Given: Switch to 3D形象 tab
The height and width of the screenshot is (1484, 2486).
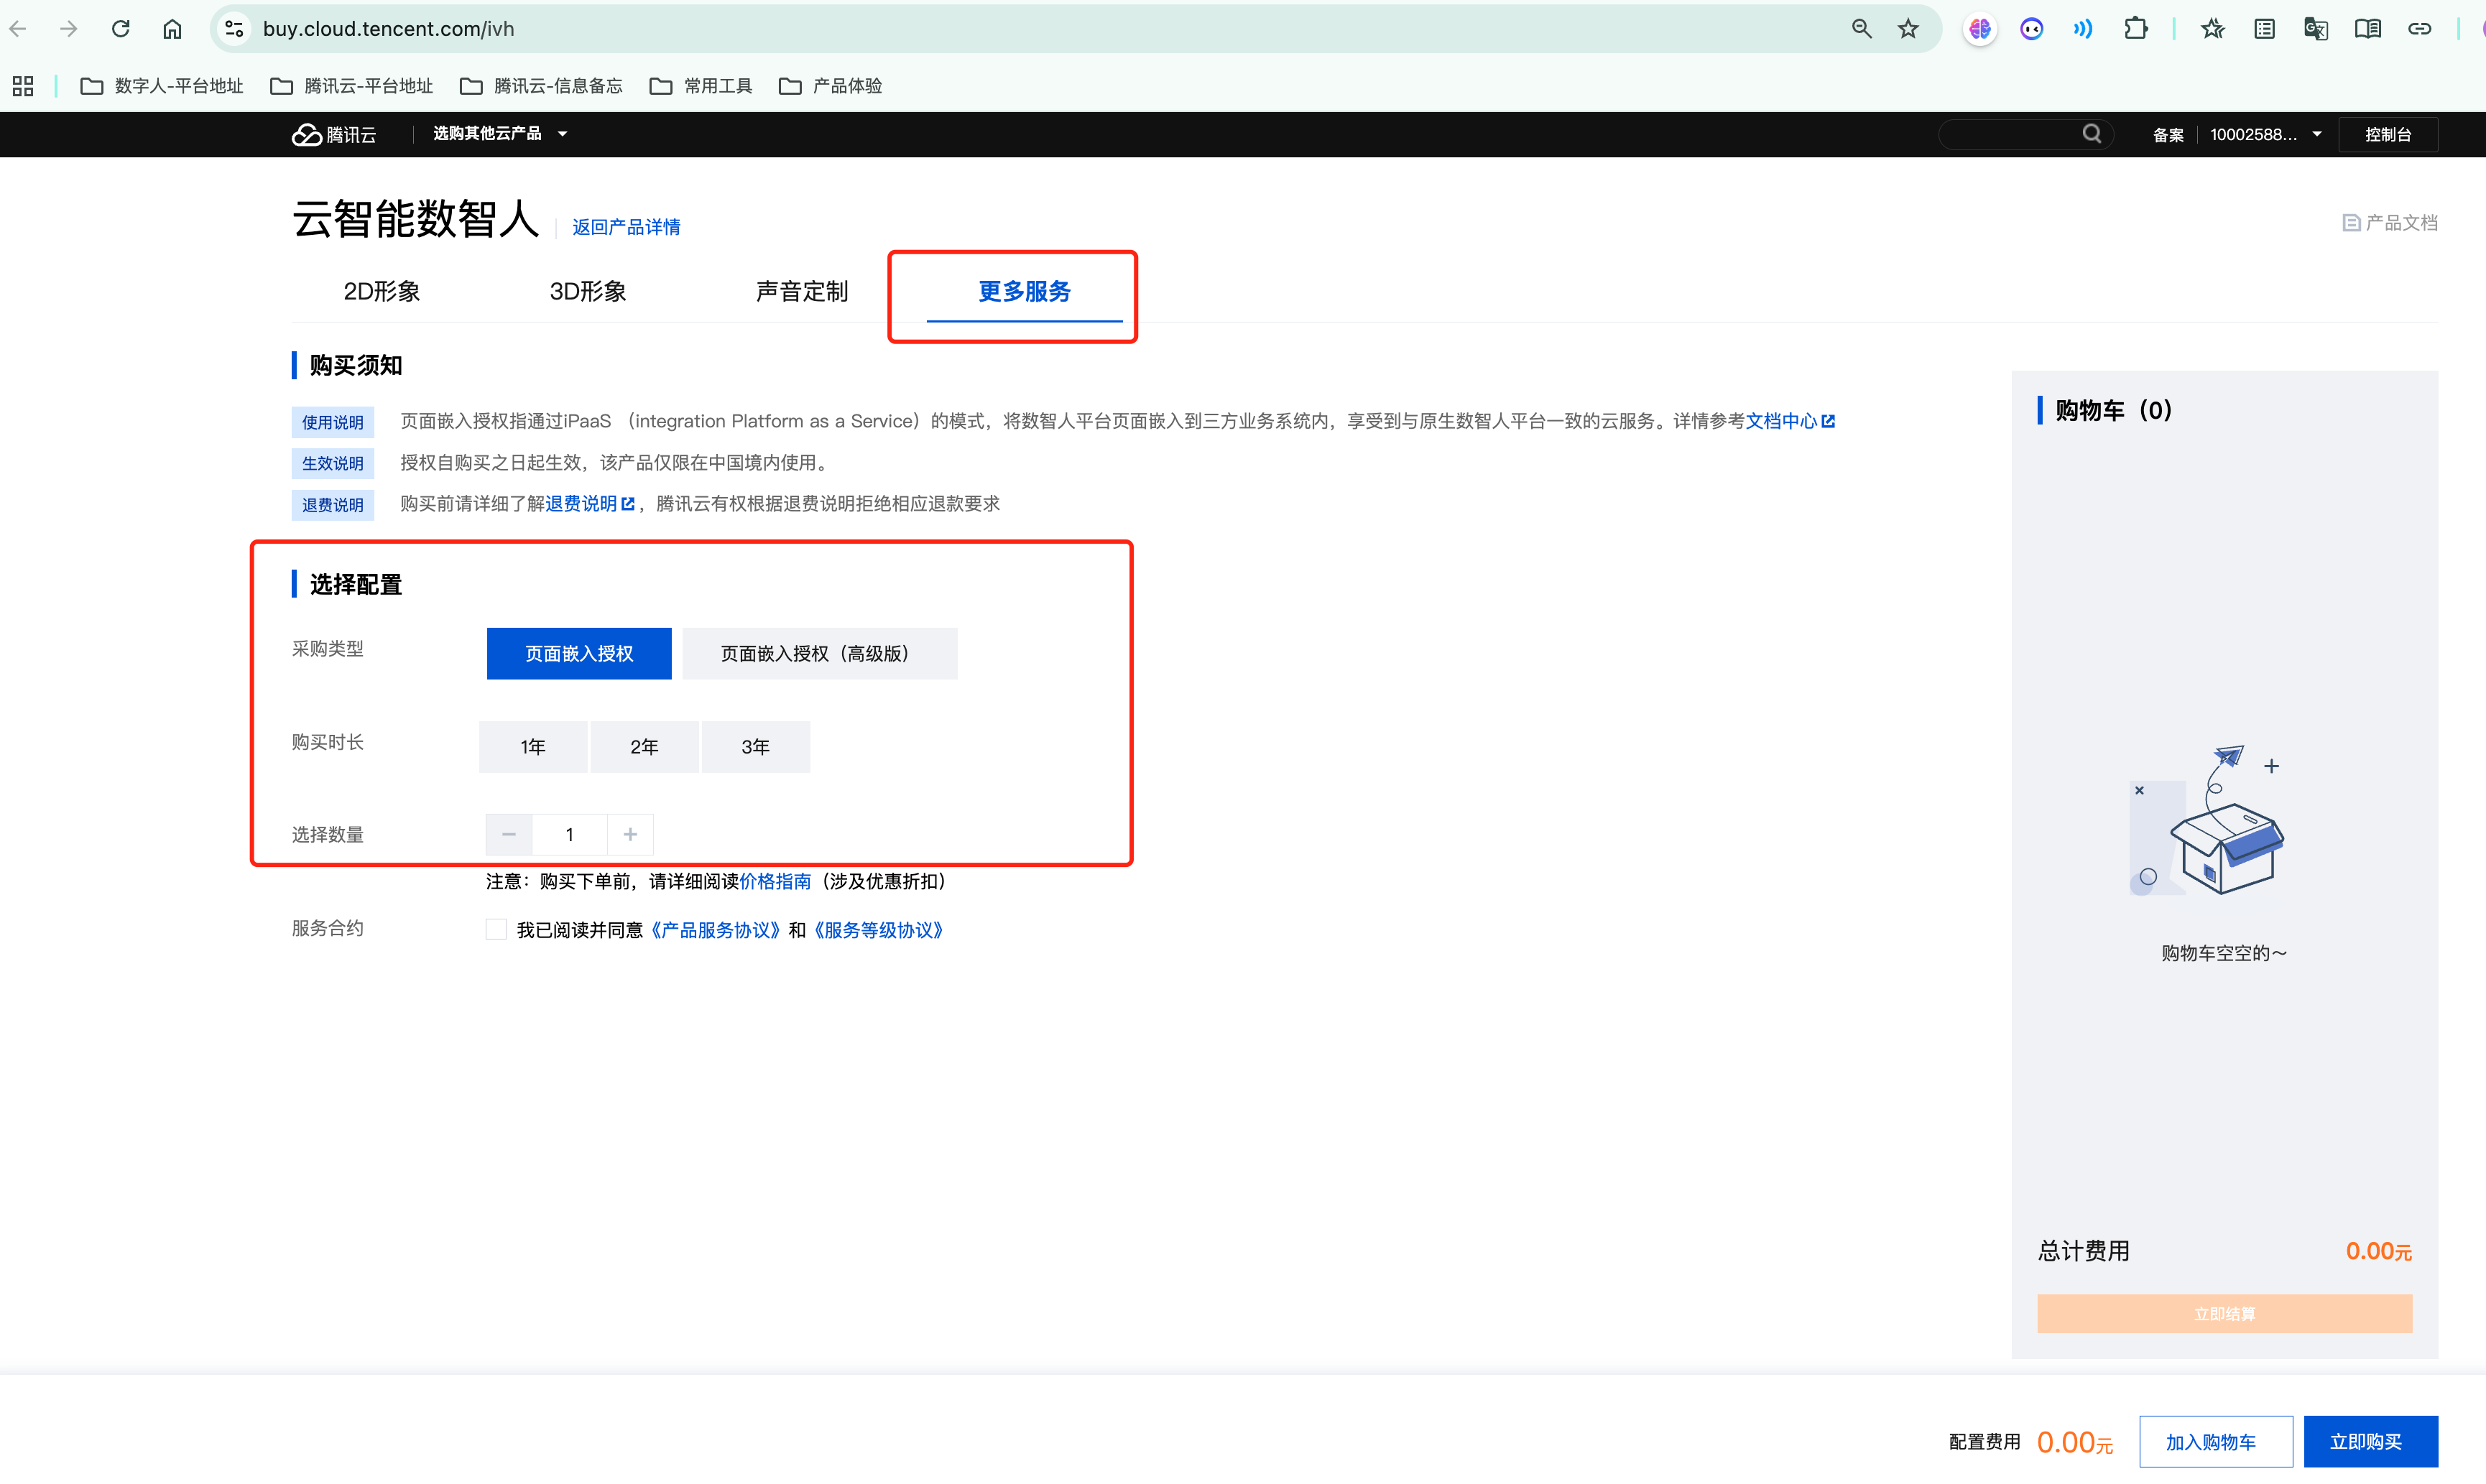Looking at the screenshot, I should point(588,291).
